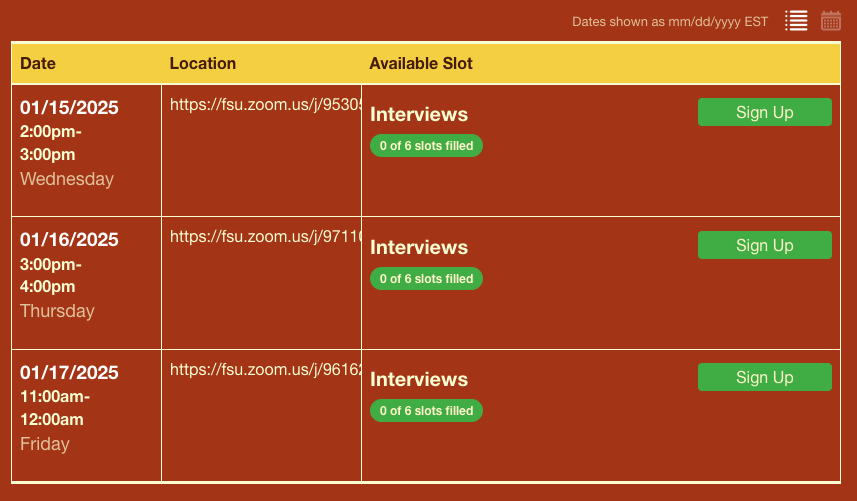857x501 pixels.
Task: Click the EST date format note
Action: [669, 21]
